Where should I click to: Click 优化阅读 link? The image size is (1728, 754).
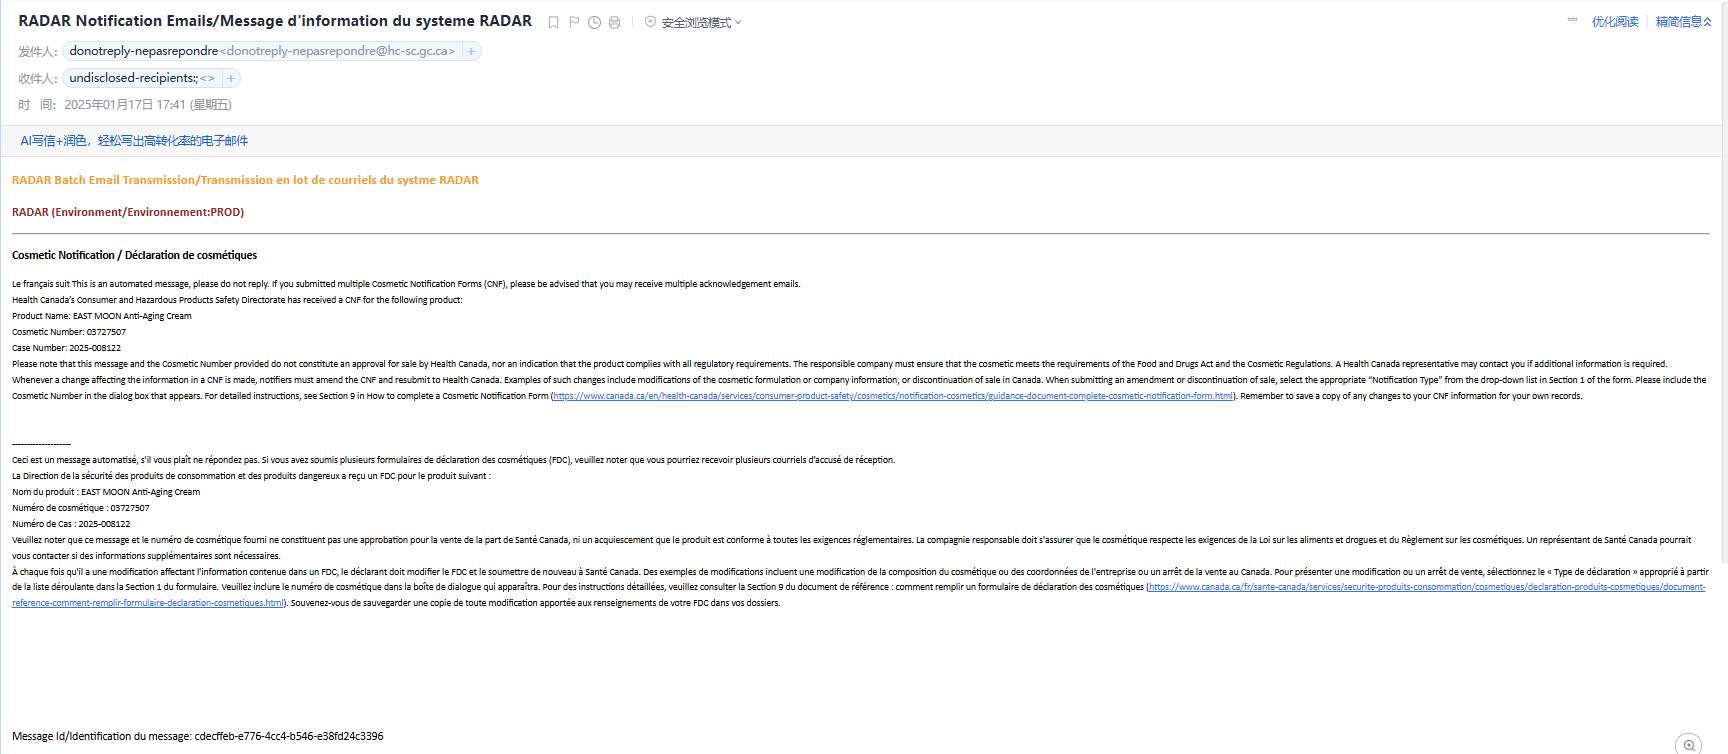[x=1615, y=21]
